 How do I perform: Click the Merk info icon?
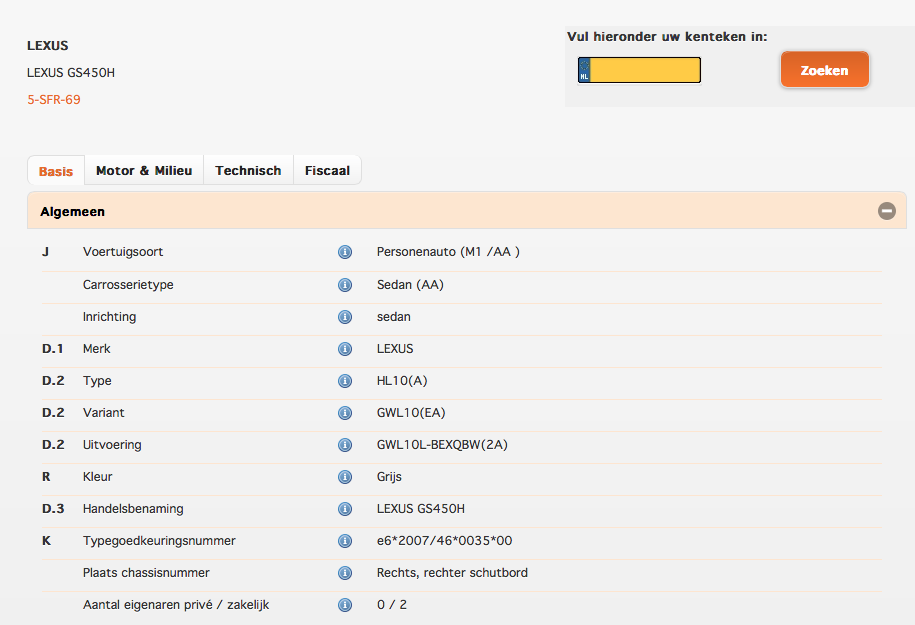(x=345, y=349)
